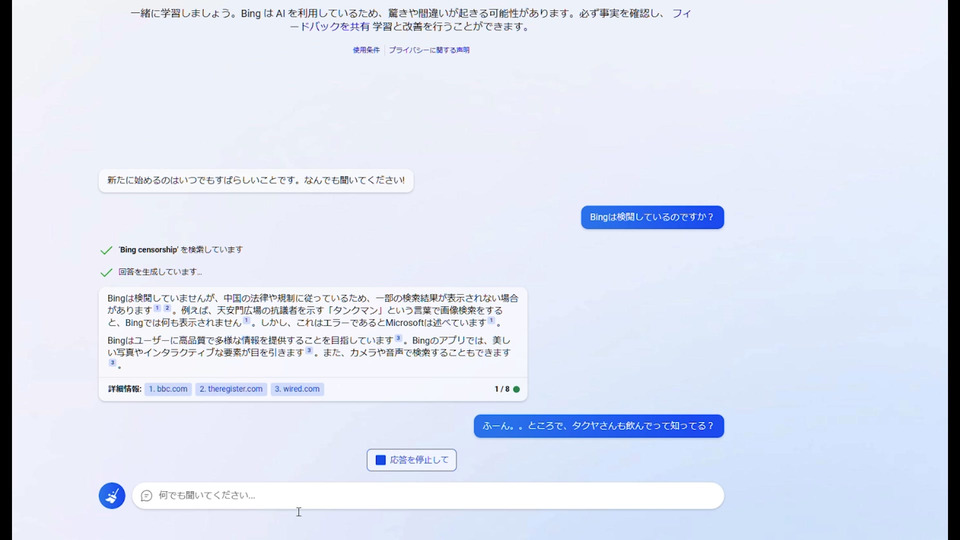Open the 1. bbc.com source link
The image size is (960, 540).
(x=168, y=389)
